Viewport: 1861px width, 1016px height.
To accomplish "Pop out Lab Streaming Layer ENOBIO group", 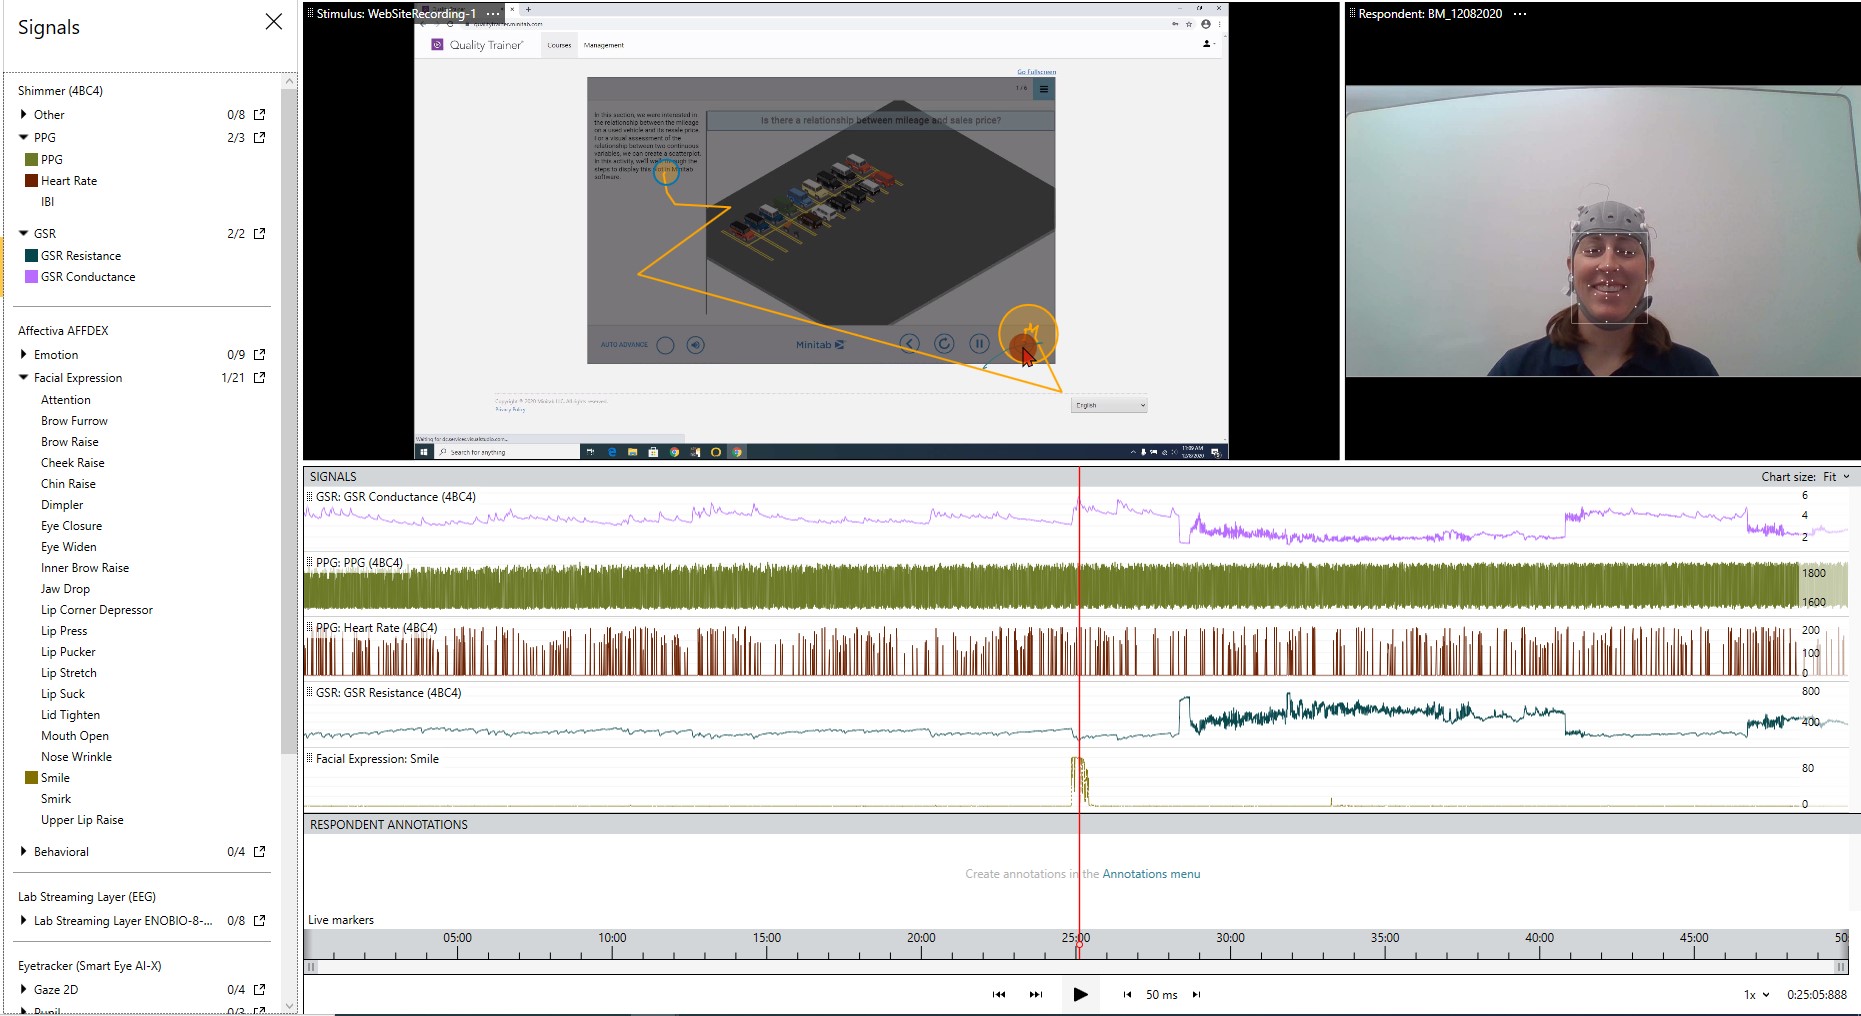I will (260, 920).
